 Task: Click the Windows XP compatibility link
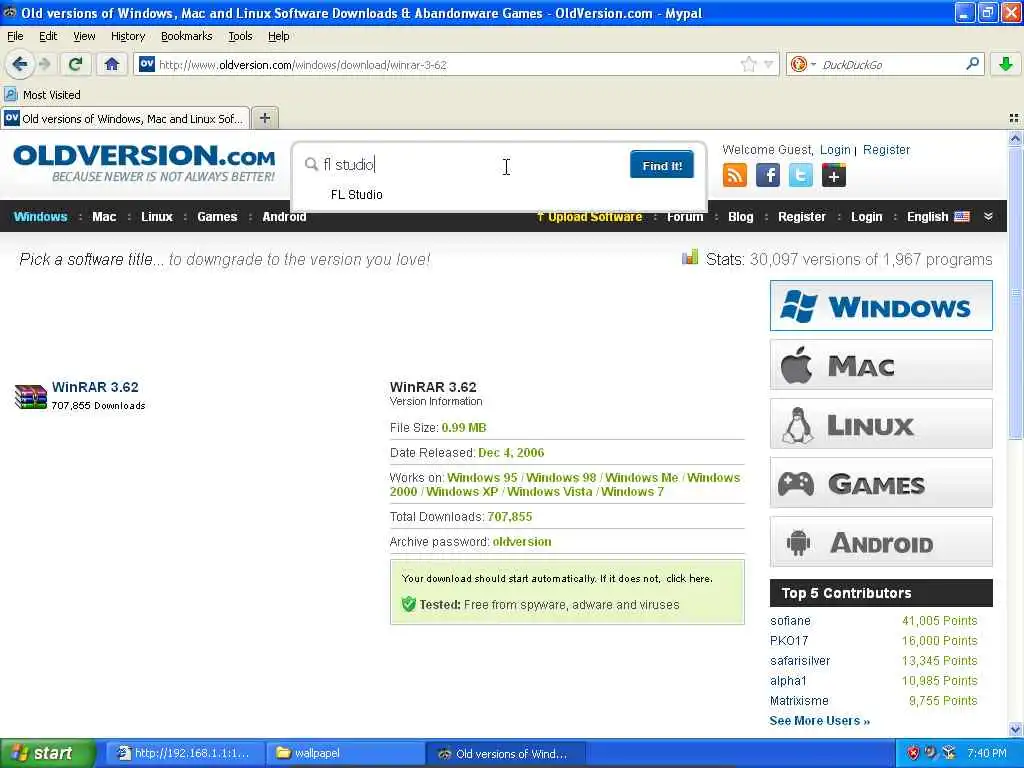pos(462,492)
